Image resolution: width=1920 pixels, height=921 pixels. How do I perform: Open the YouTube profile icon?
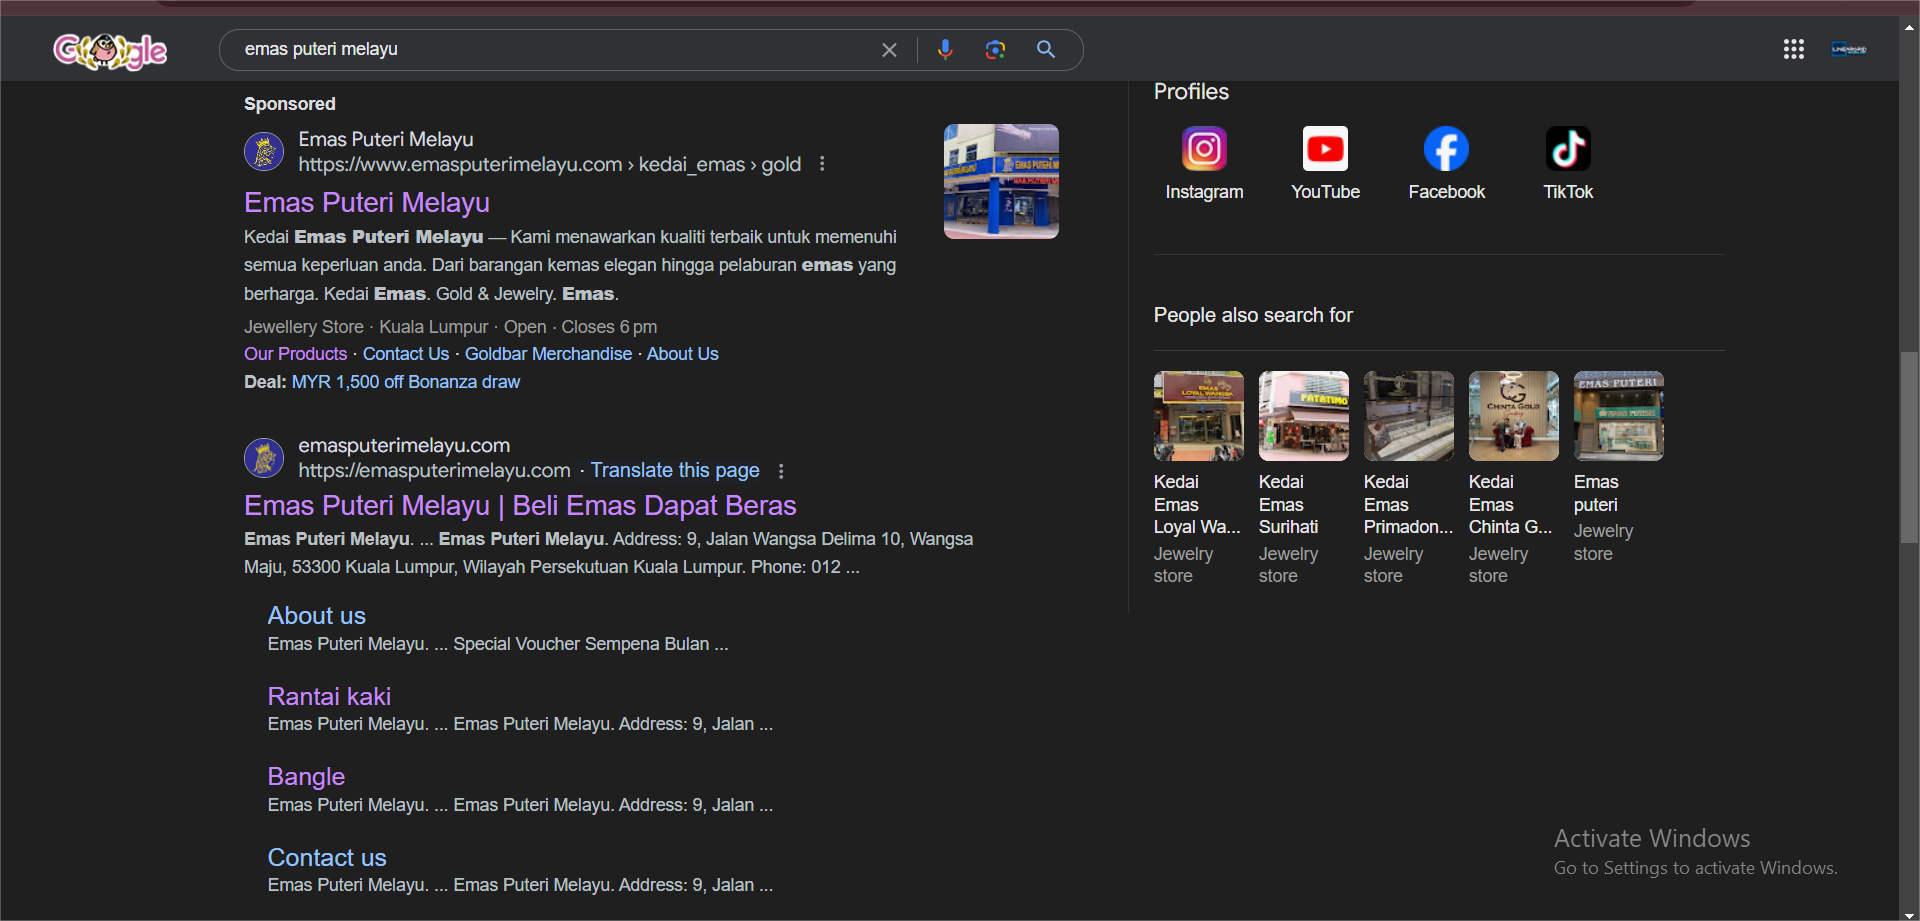pos(1325,149)
